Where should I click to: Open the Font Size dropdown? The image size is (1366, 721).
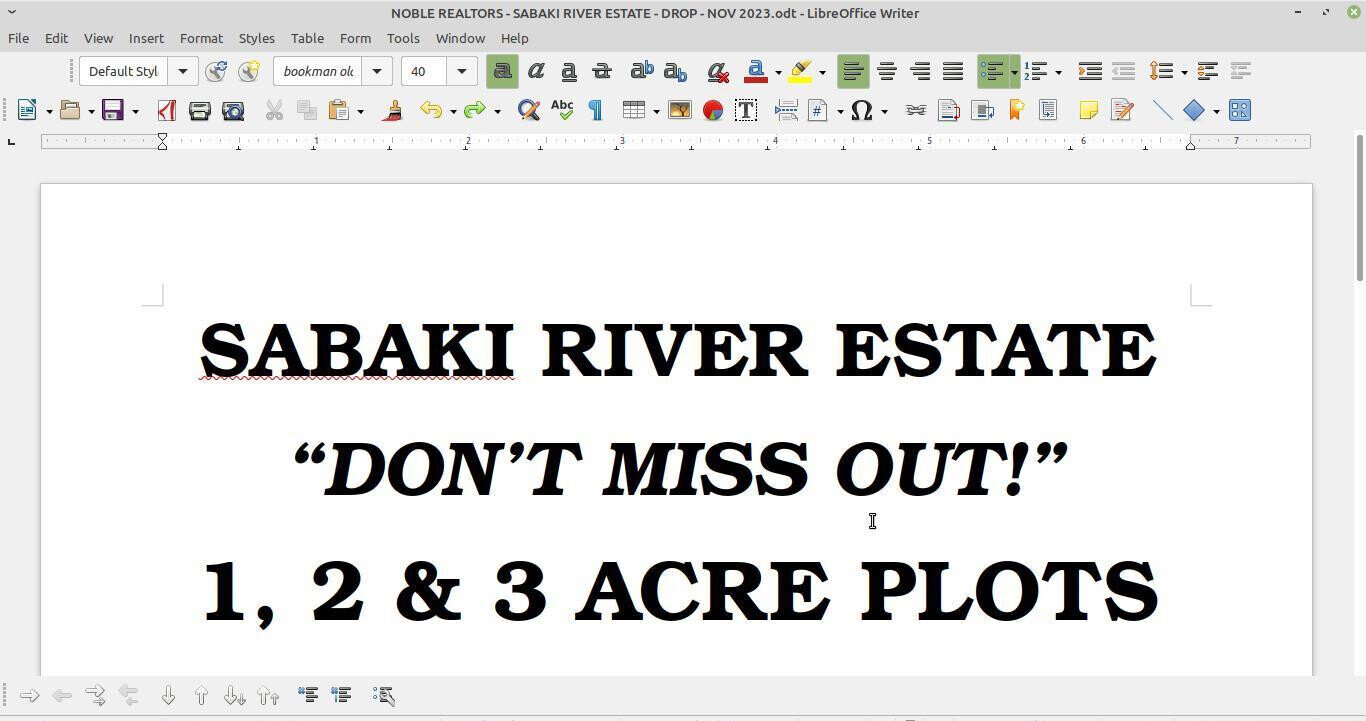coord(461,71)
